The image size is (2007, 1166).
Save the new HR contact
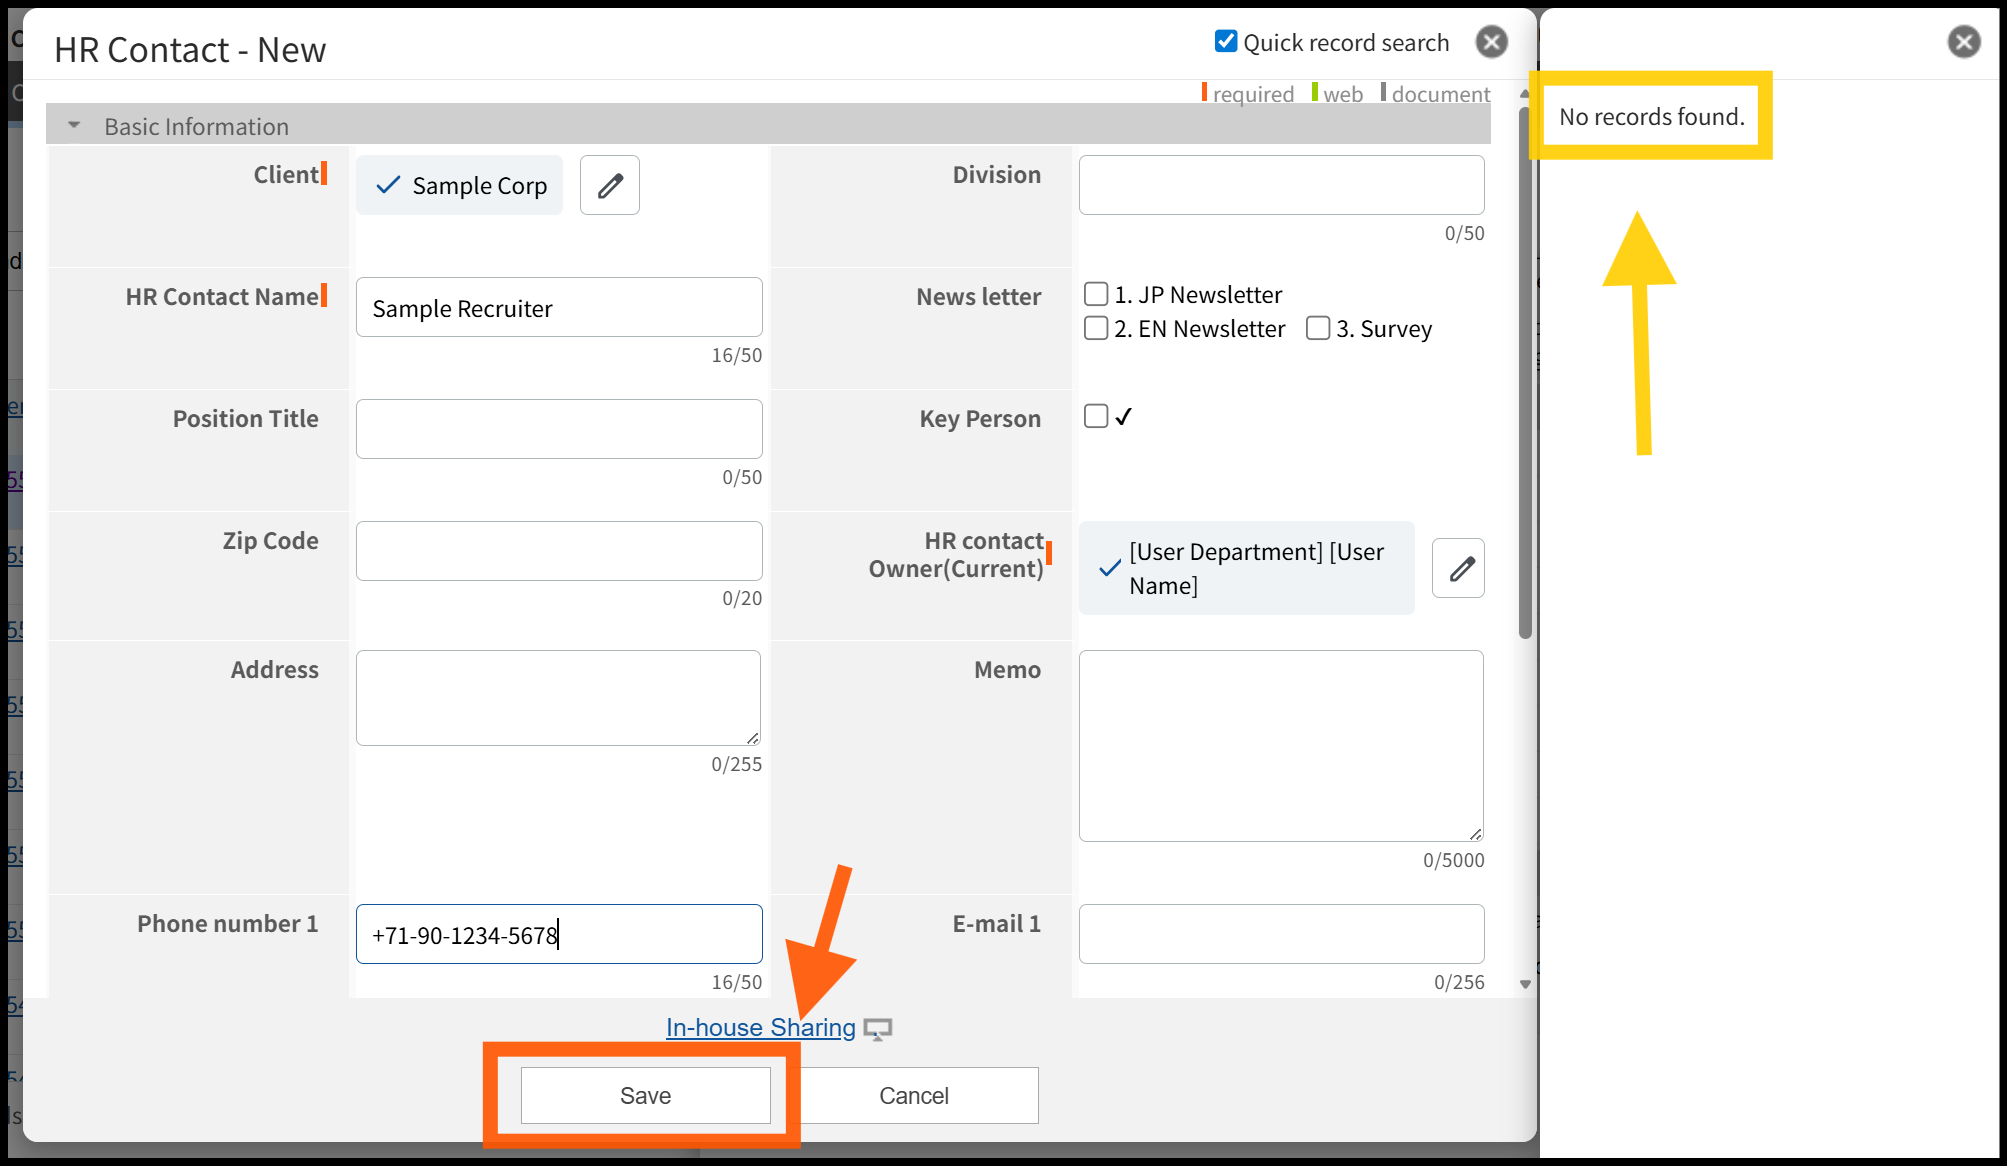pos(645,1096)
